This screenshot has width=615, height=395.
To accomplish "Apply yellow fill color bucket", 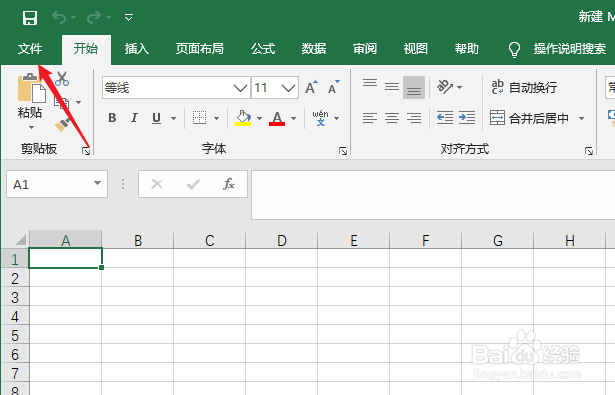I will coord(243,118).
